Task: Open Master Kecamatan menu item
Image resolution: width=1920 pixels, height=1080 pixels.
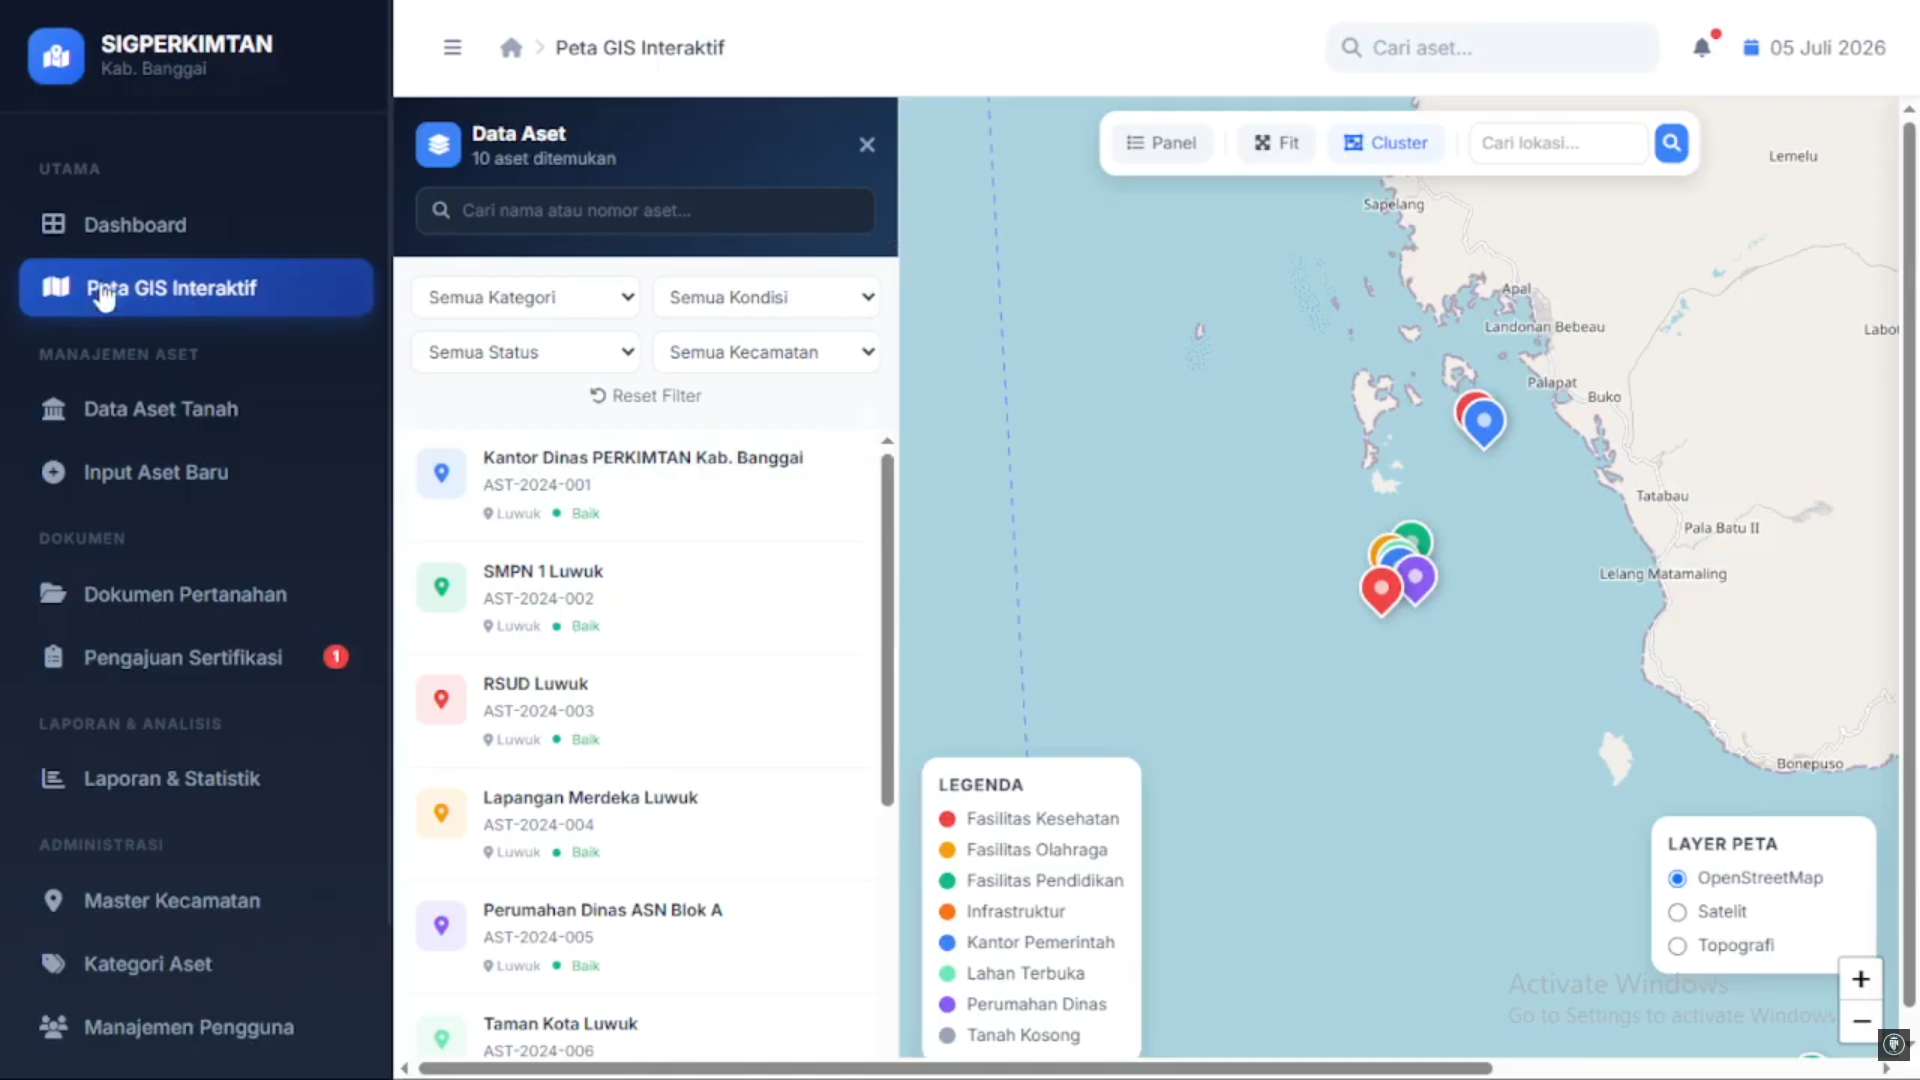Action: pos(196,901)
